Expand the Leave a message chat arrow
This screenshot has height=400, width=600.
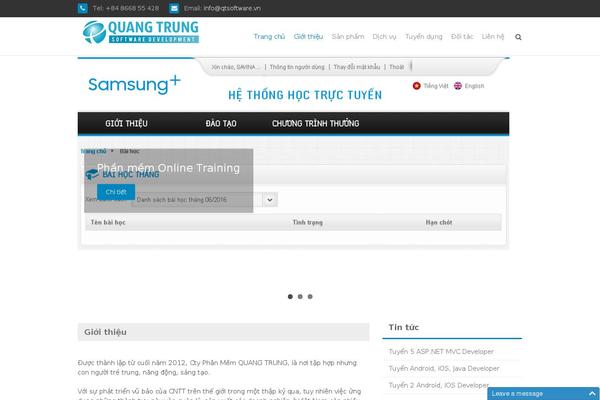592,393
